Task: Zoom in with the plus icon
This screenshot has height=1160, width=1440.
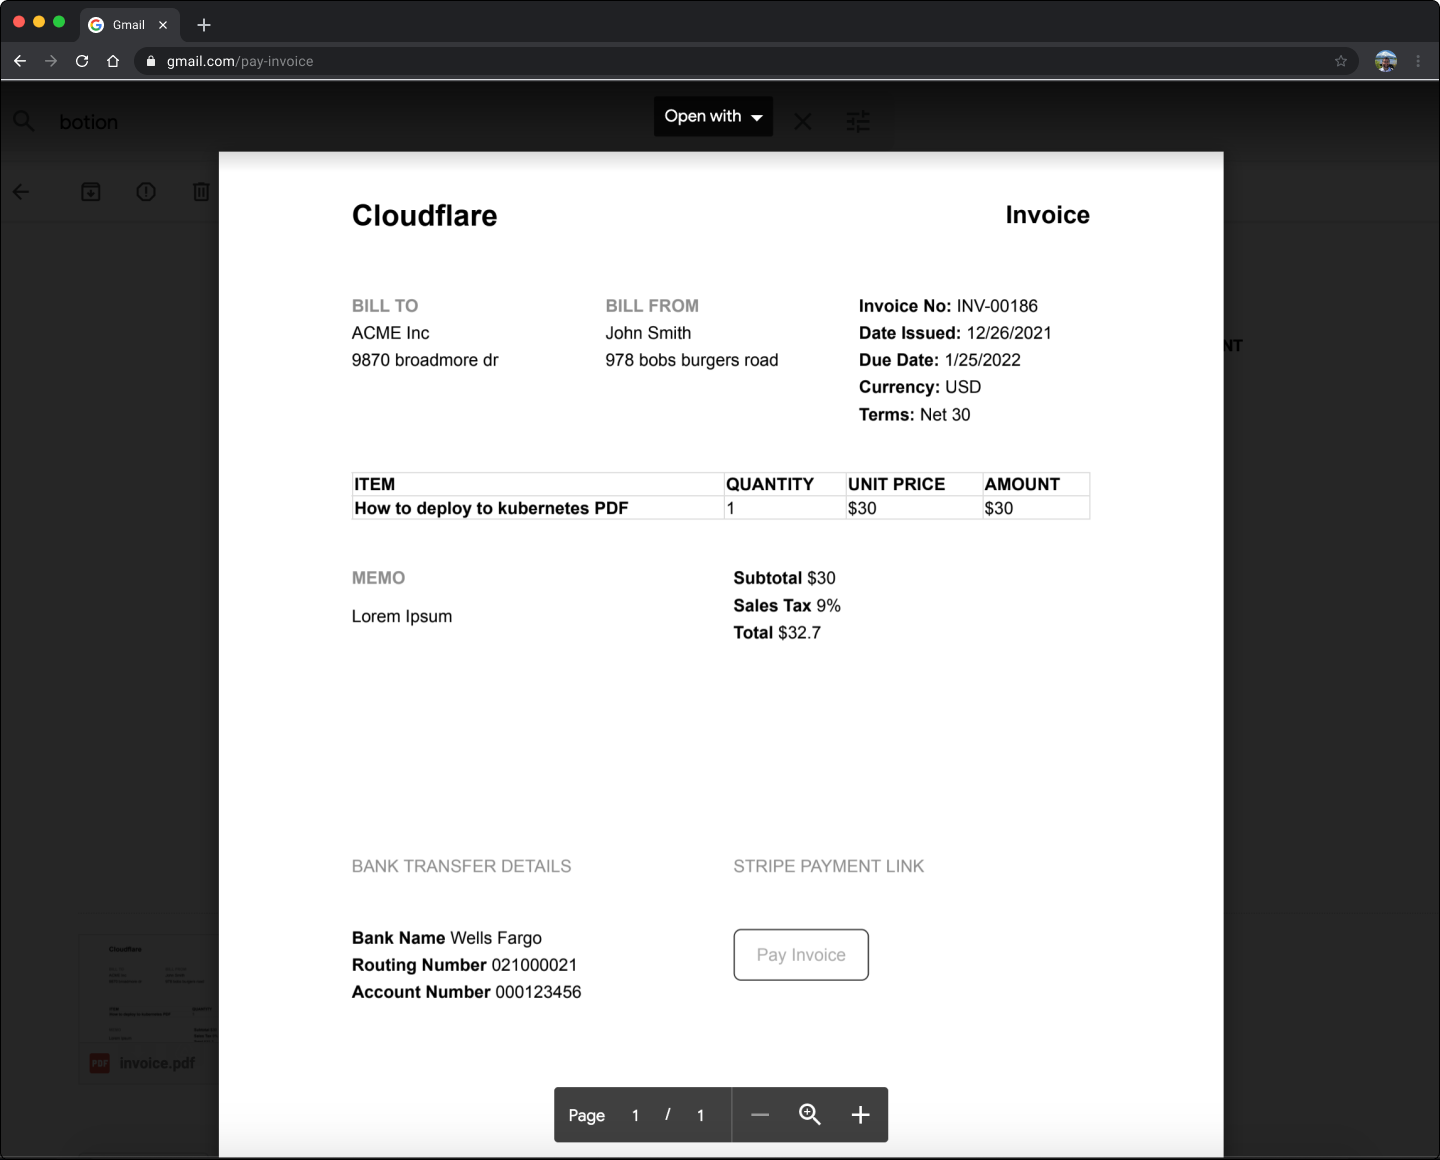Action: (860, 1115)
